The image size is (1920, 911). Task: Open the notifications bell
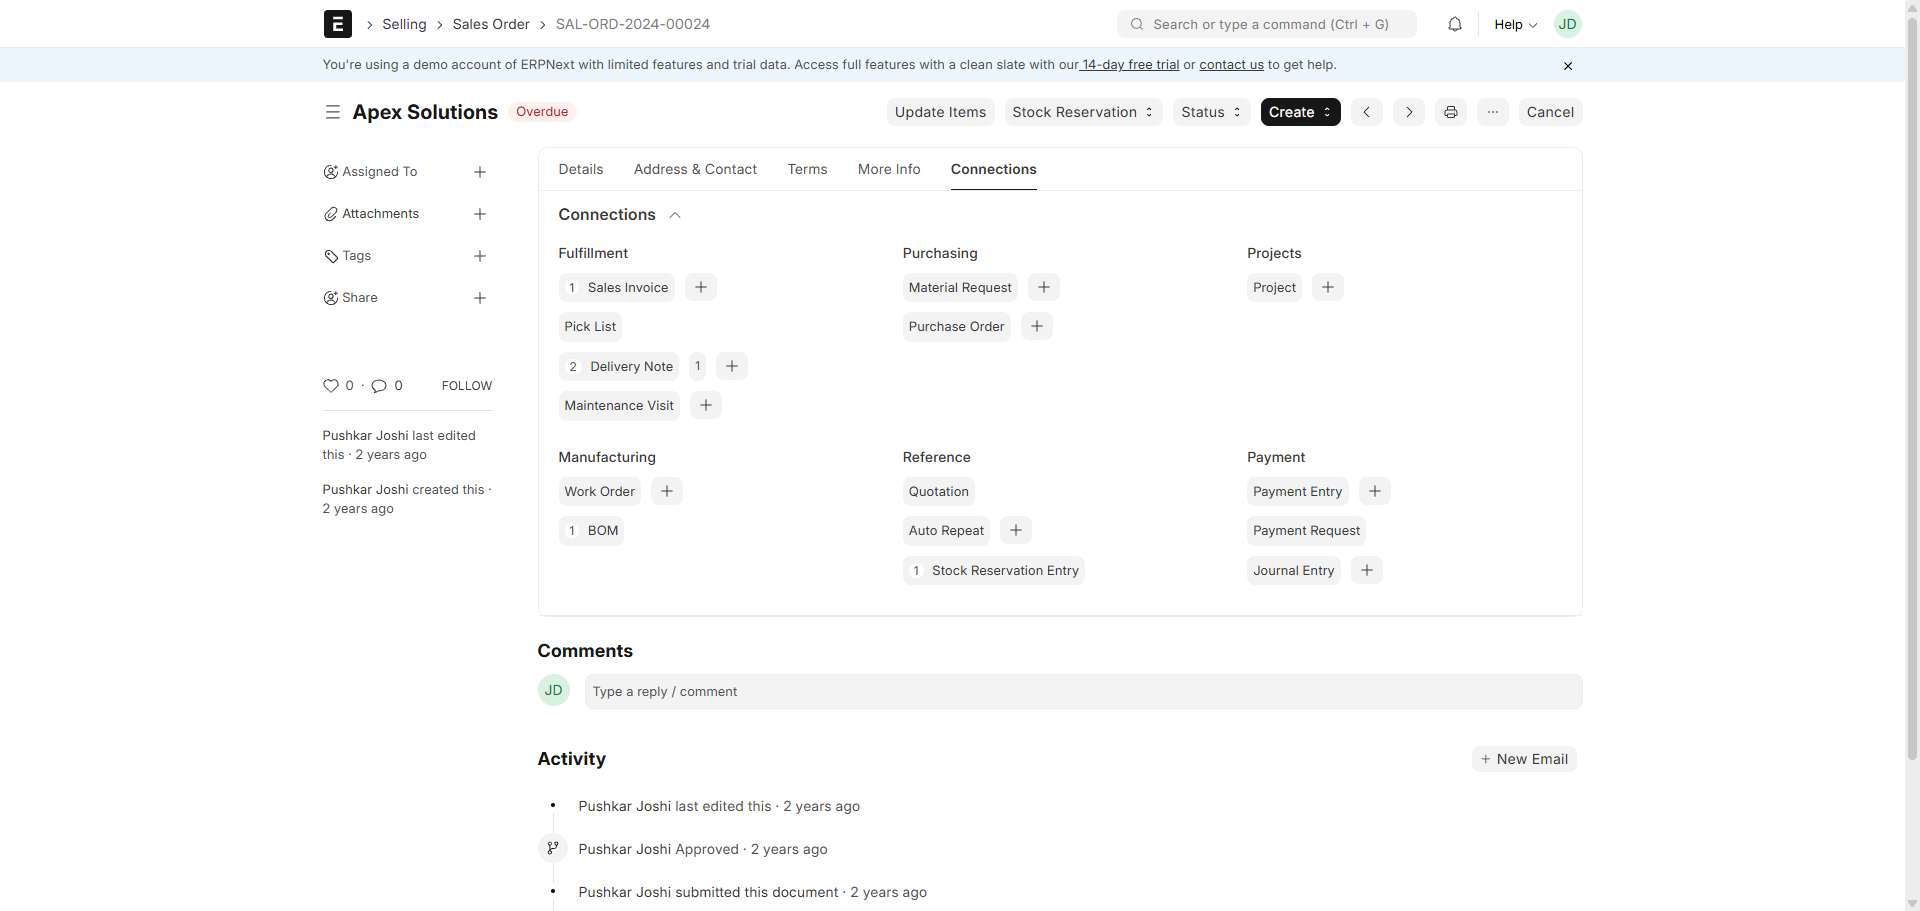1455,24
